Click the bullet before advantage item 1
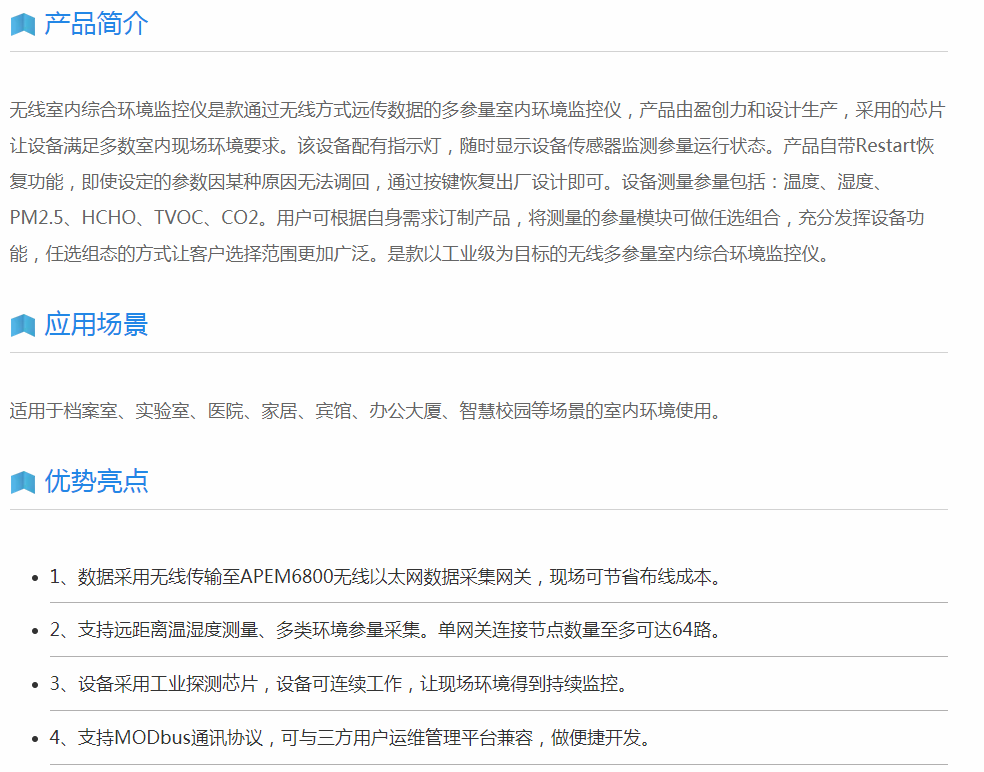This screenshot has height=772, width=984. coord(36,578)
